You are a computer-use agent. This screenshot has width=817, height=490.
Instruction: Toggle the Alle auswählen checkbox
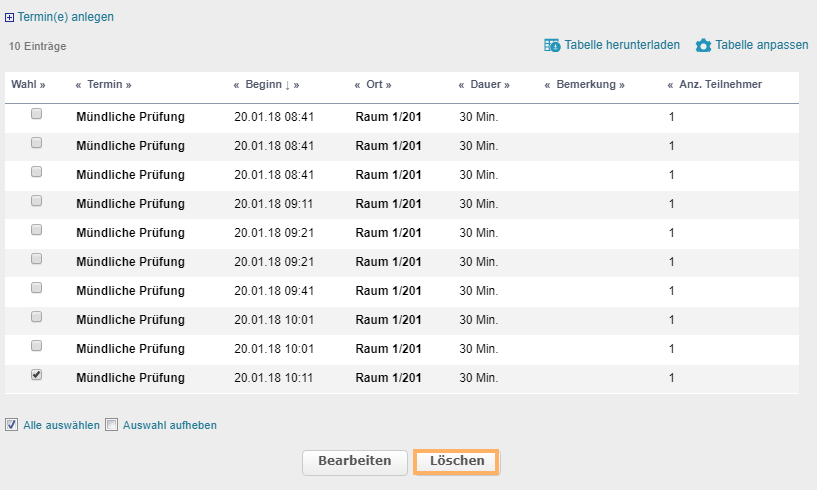12,424
